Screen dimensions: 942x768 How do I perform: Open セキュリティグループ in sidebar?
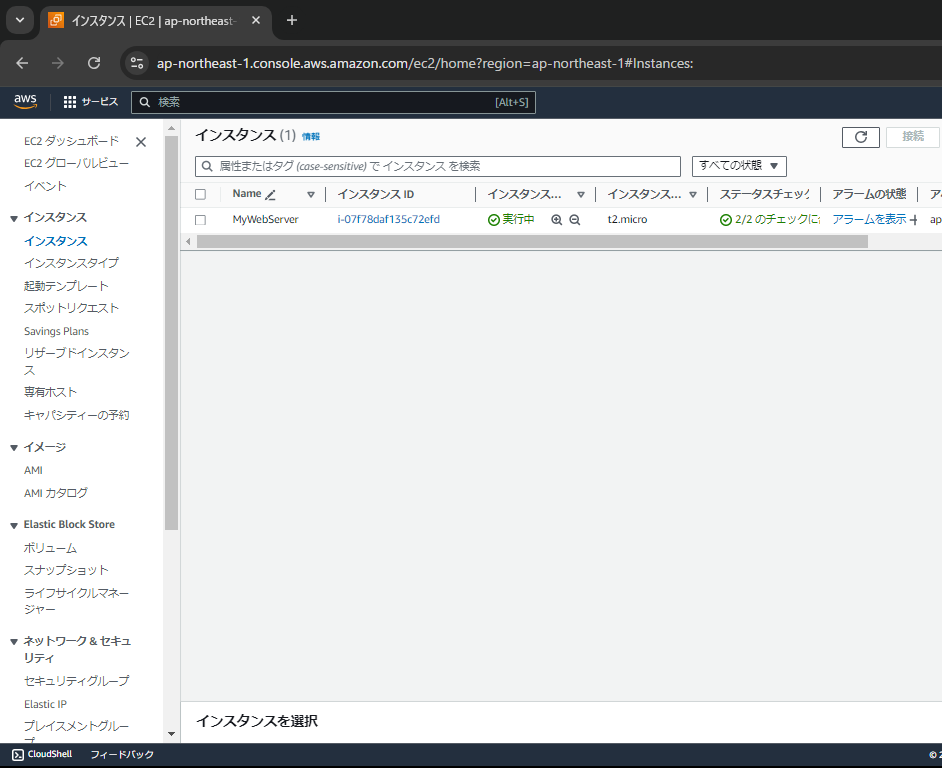click(76, 681)
